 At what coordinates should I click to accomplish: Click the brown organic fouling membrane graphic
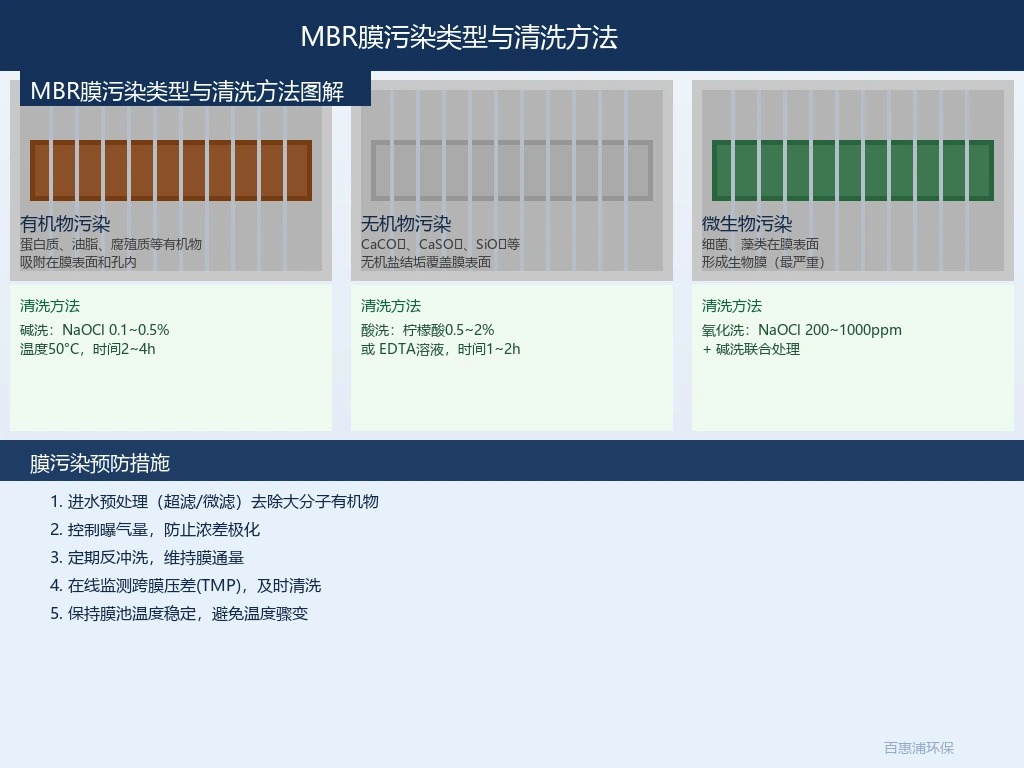point(171,170)
